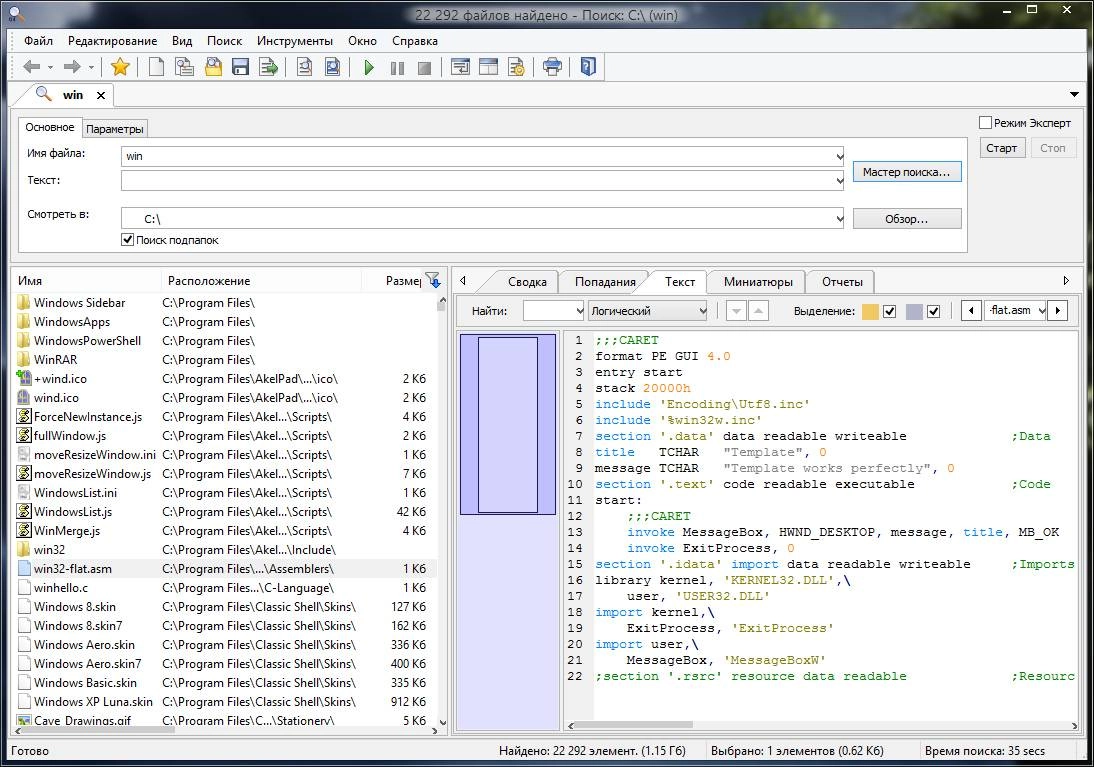Enable the 'Режим Эксперт' checkbox
Viewport: 1094px width, 767px height.
[985, 123]
